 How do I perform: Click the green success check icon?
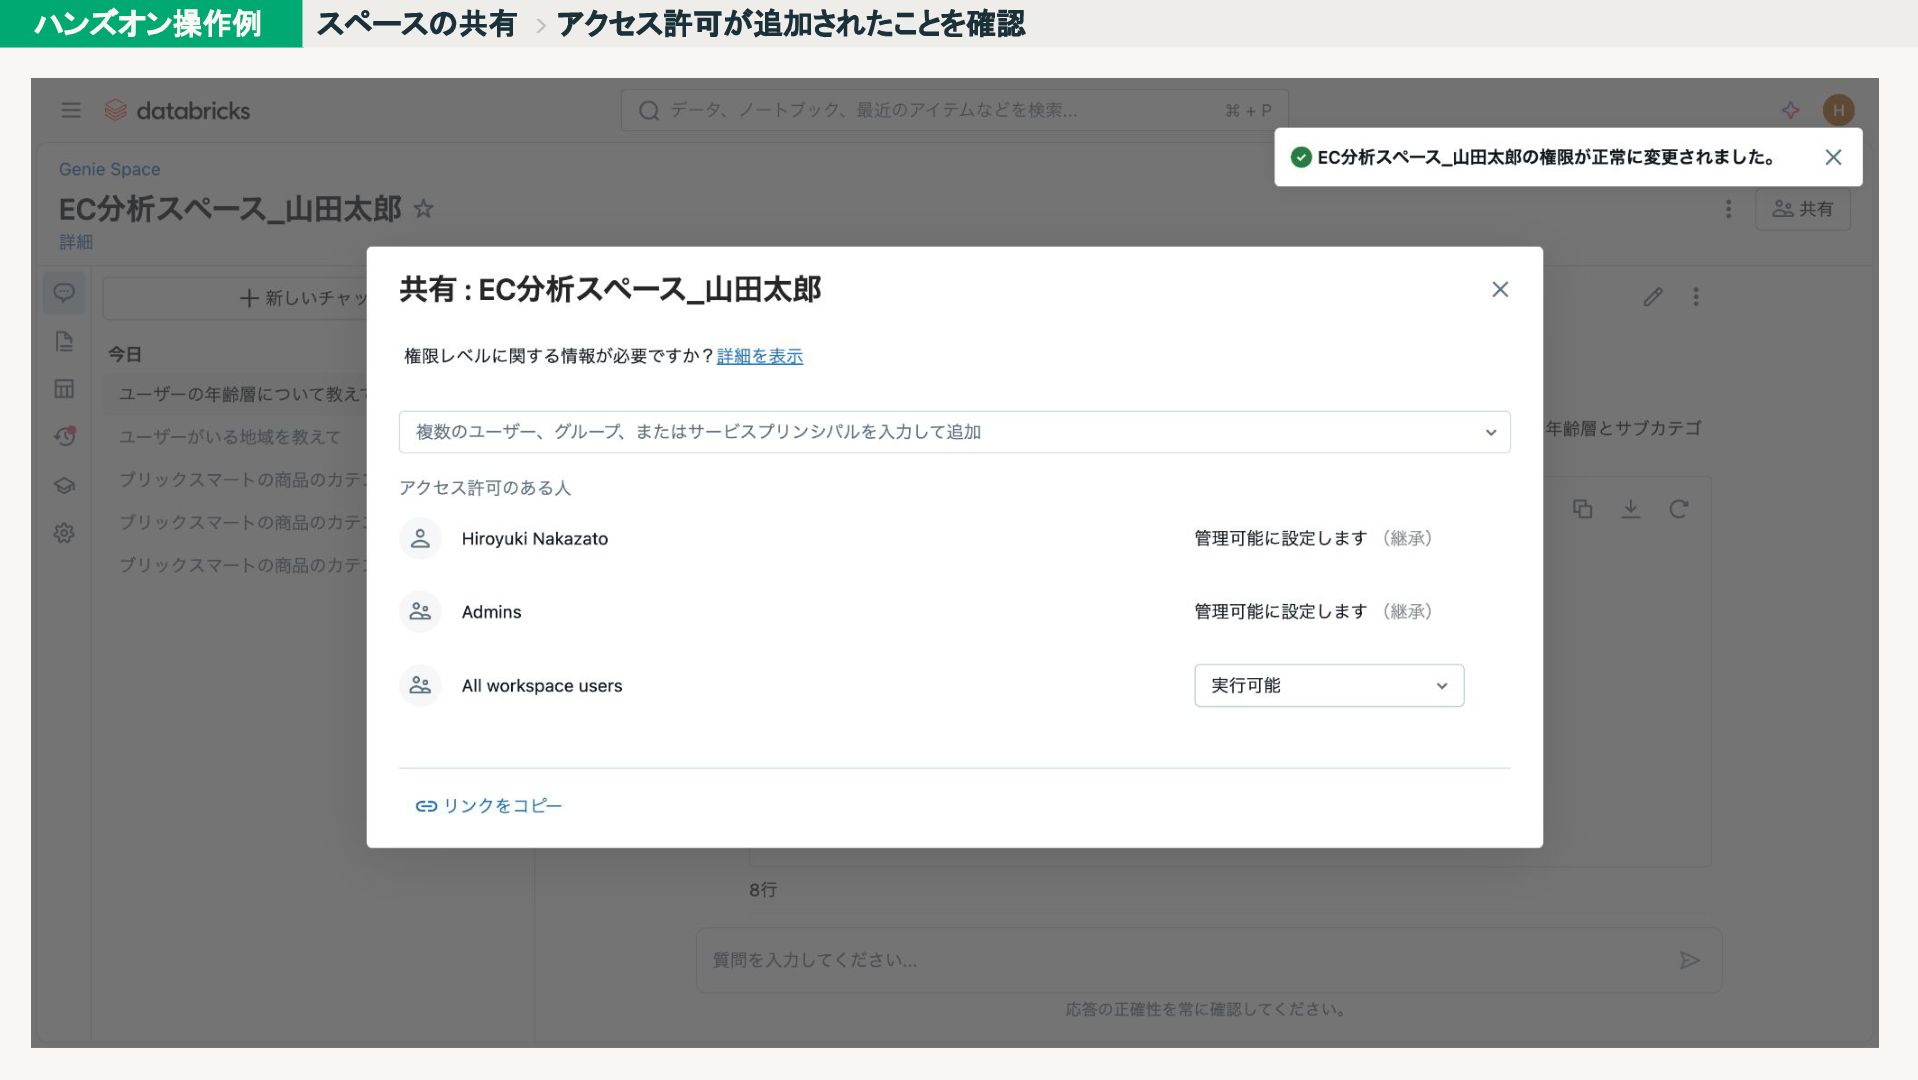tap(1301, 157)
